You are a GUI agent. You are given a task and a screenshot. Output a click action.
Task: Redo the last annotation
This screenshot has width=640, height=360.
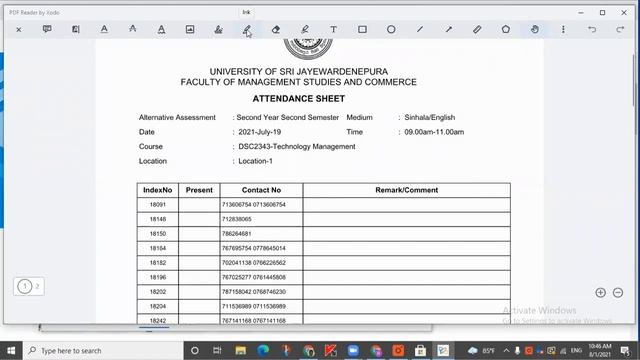620,29
